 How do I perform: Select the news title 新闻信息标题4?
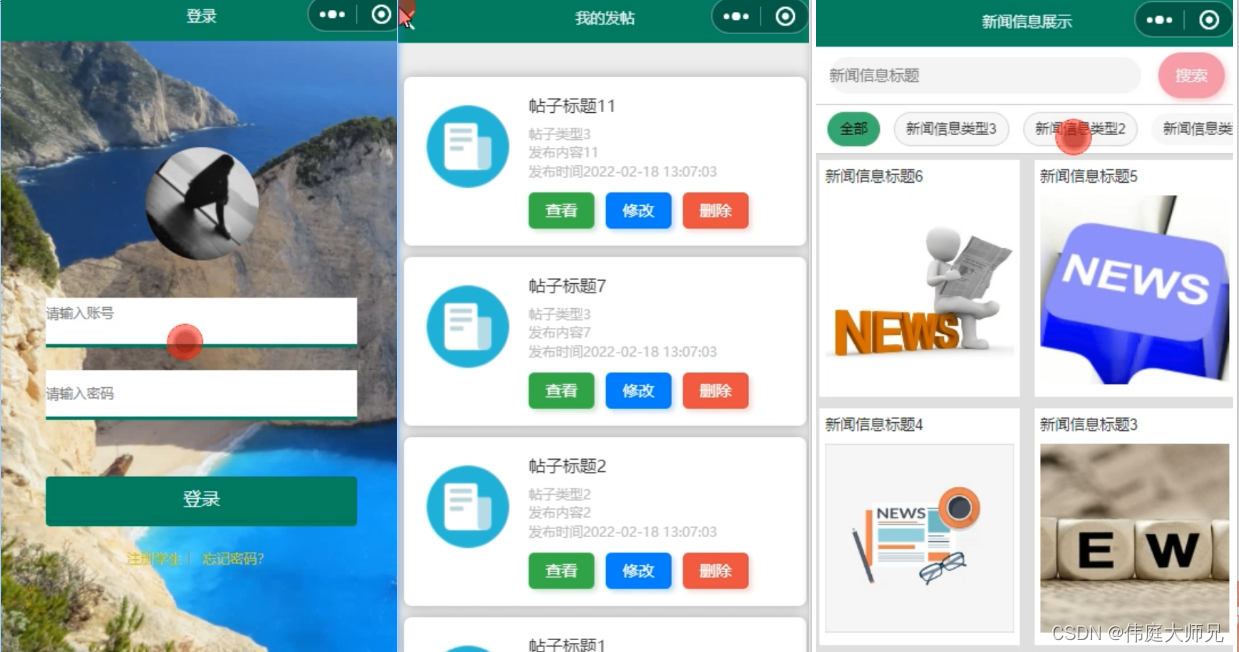(x=874, y=425)
